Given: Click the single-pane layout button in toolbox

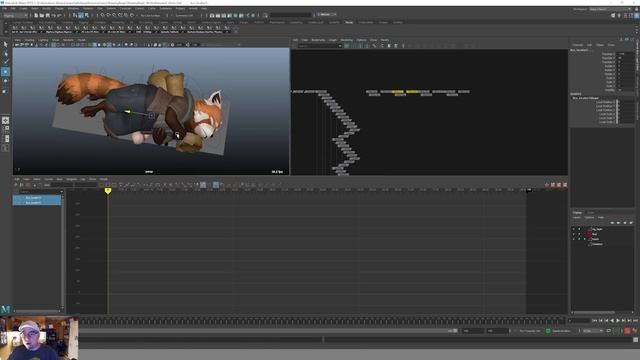Looking at the screenshot, I should (5, 120).
